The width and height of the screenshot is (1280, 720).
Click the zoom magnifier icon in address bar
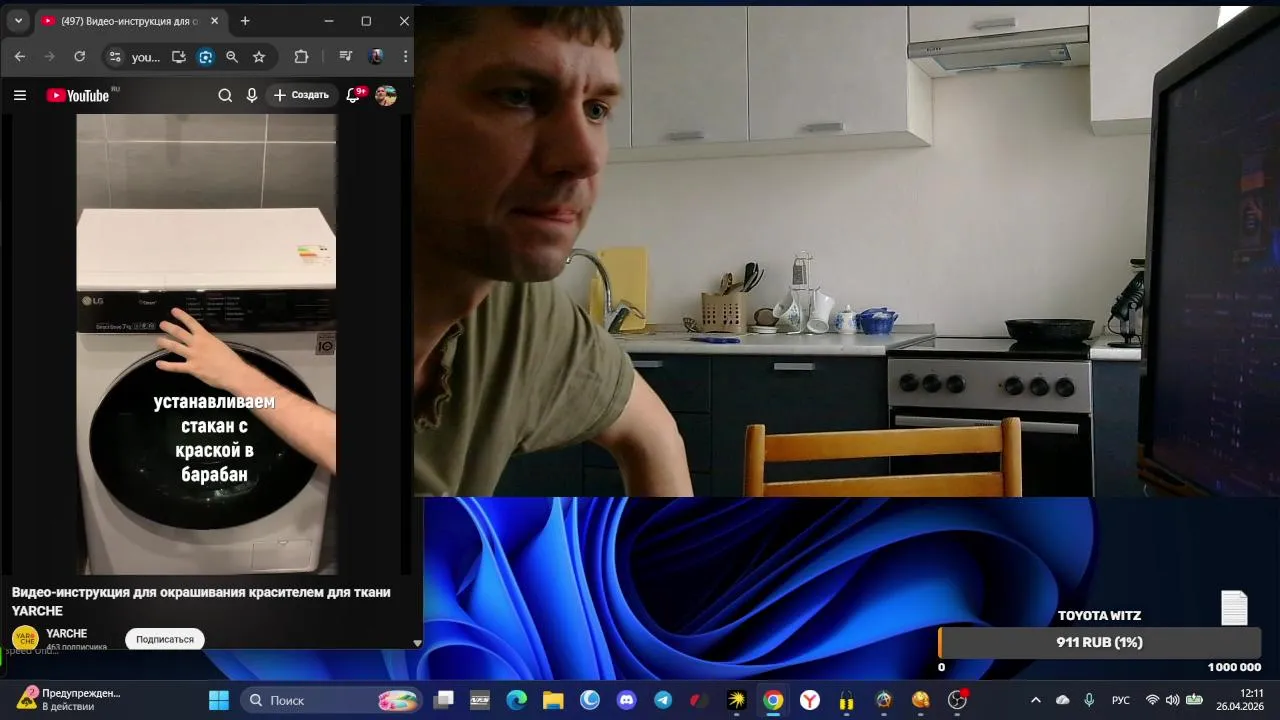coord(232,57)
